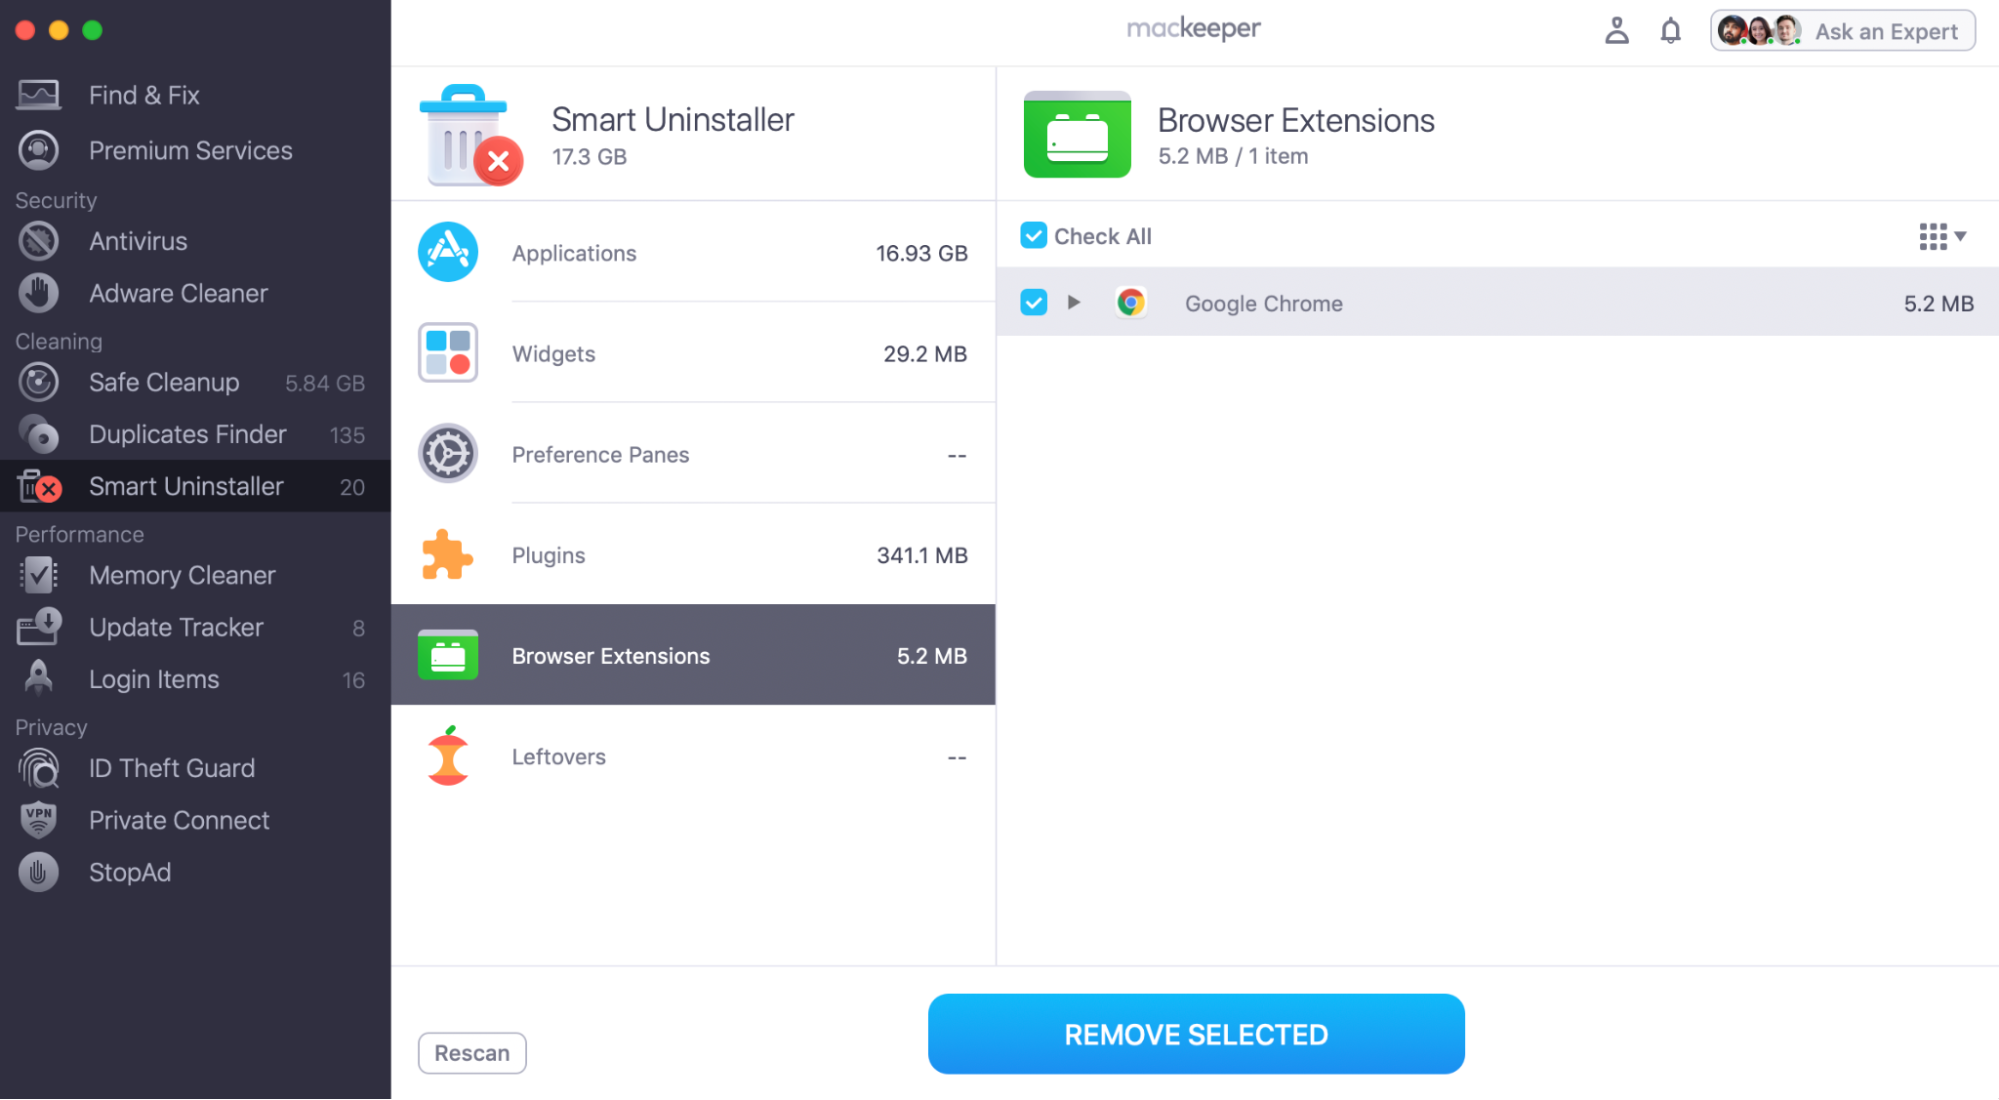Image resolution: width=1999 pixels, height=1100 pixels.
Task: Open StopAd from the sidebar icon
Action: [39, 872]
